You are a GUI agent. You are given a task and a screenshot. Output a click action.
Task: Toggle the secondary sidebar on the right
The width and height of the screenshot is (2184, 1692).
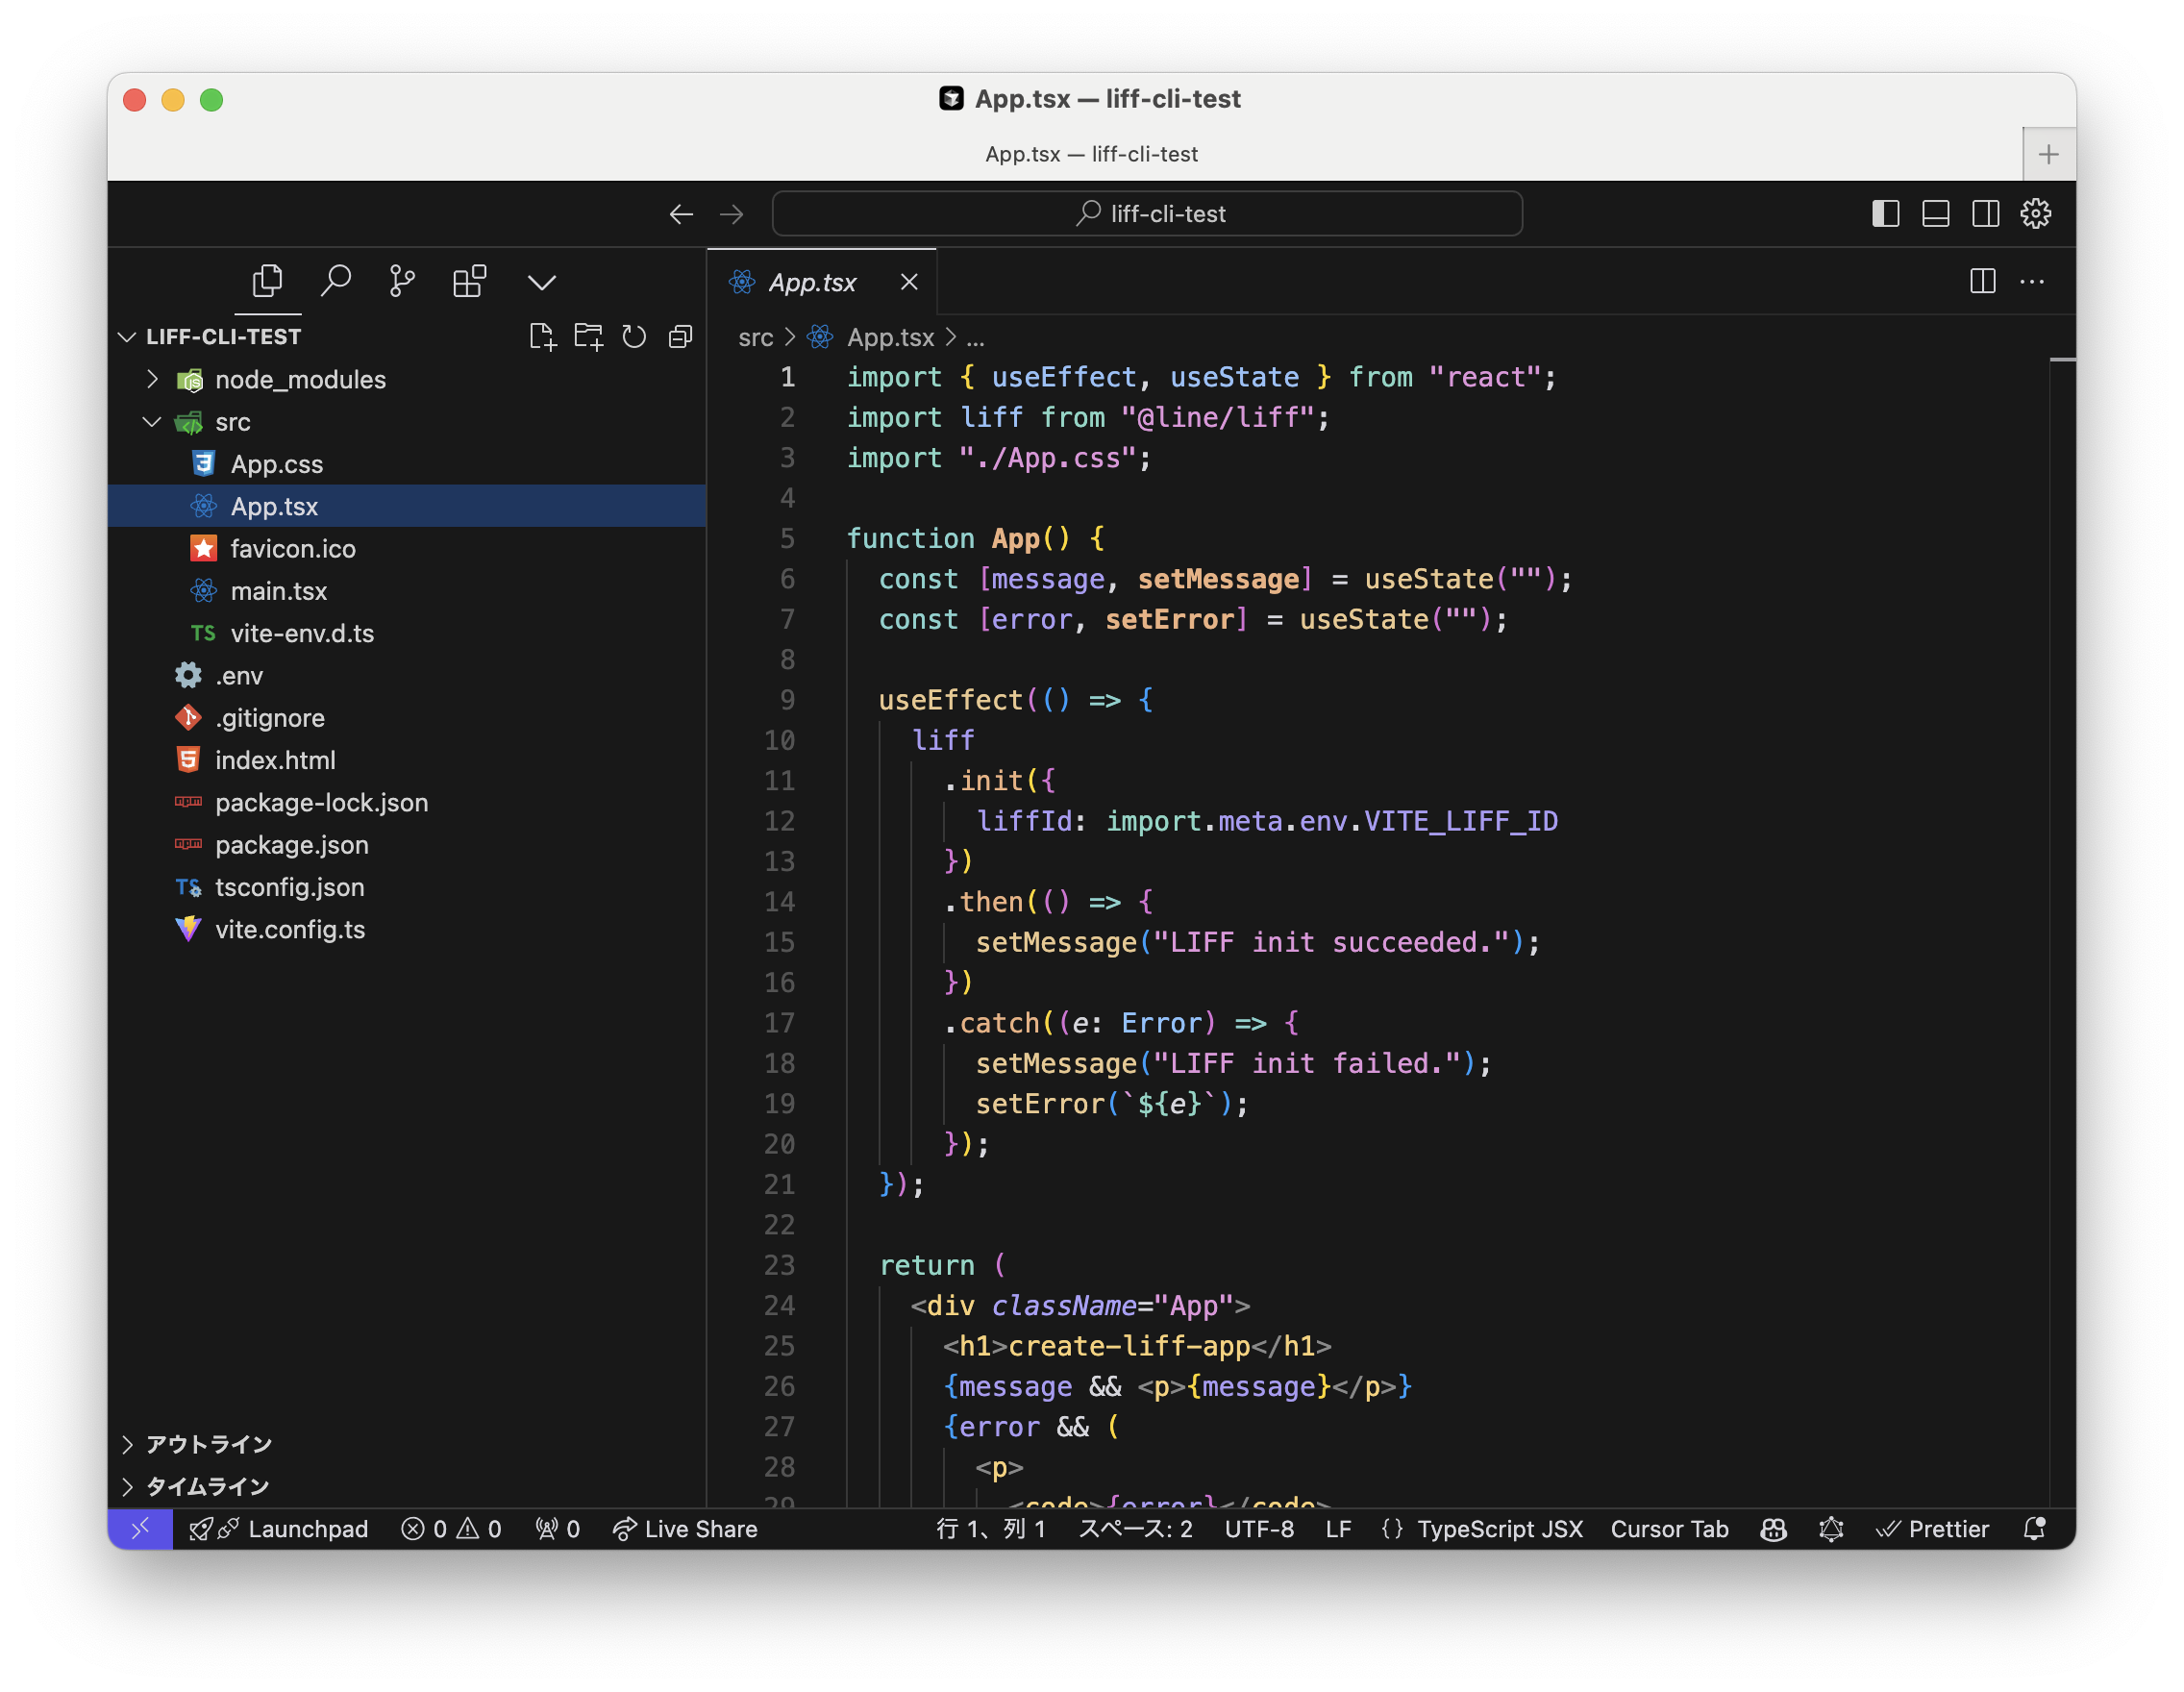(x=1985, y=213)
